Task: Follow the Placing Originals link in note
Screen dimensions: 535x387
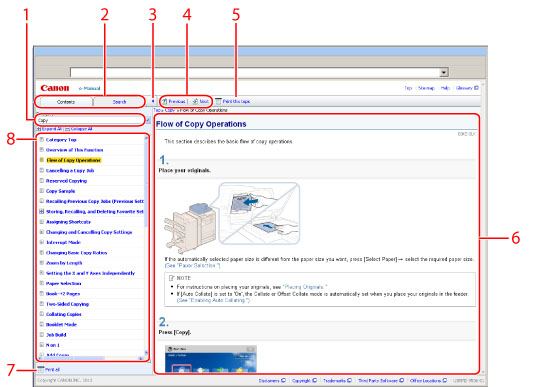Action: 305,287
